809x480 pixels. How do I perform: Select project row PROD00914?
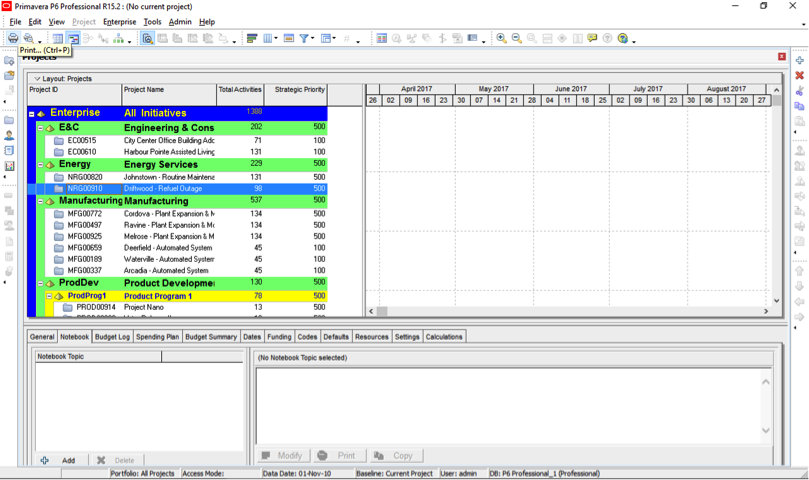pyautogui.click(x=190, y=307)
